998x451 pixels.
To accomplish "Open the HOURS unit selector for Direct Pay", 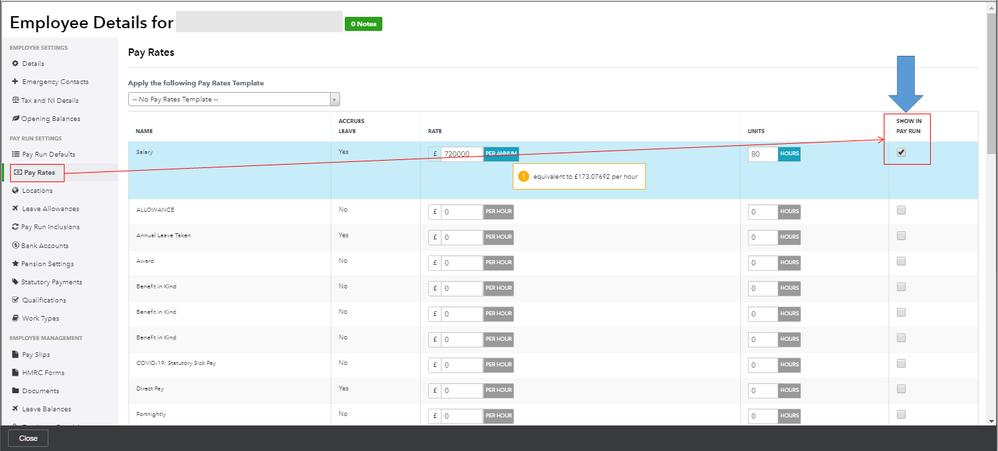I will pyautogui.click(x=789, y=390).
